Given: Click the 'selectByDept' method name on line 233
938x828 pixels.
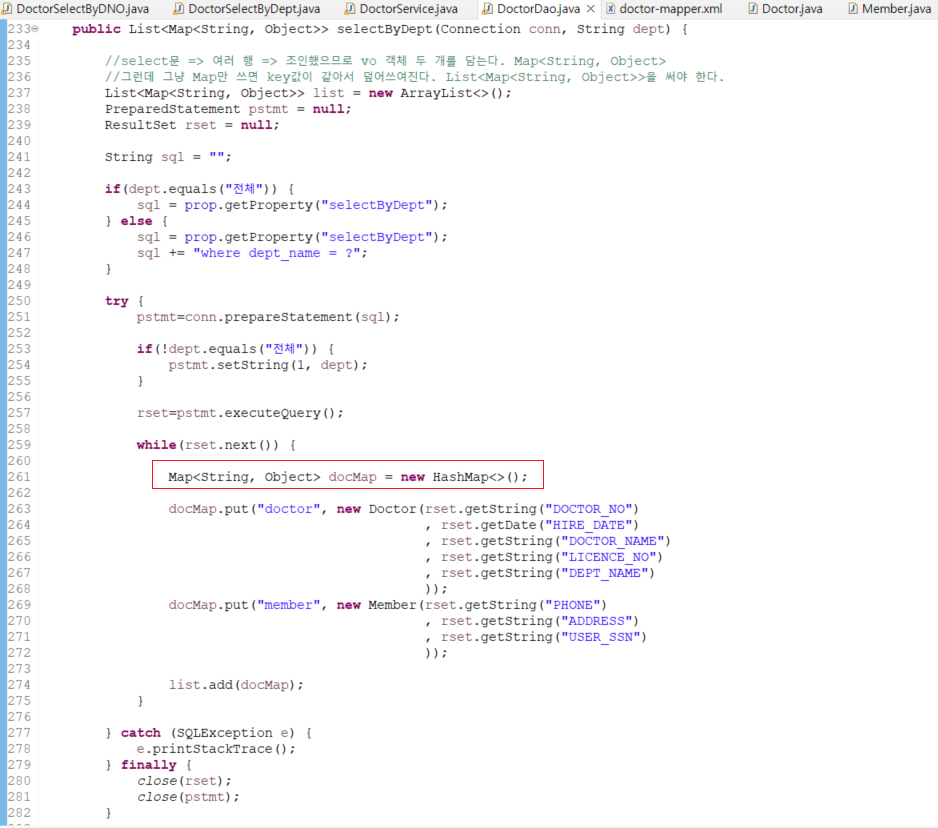Looking at the screenshot, I should 384,29.
